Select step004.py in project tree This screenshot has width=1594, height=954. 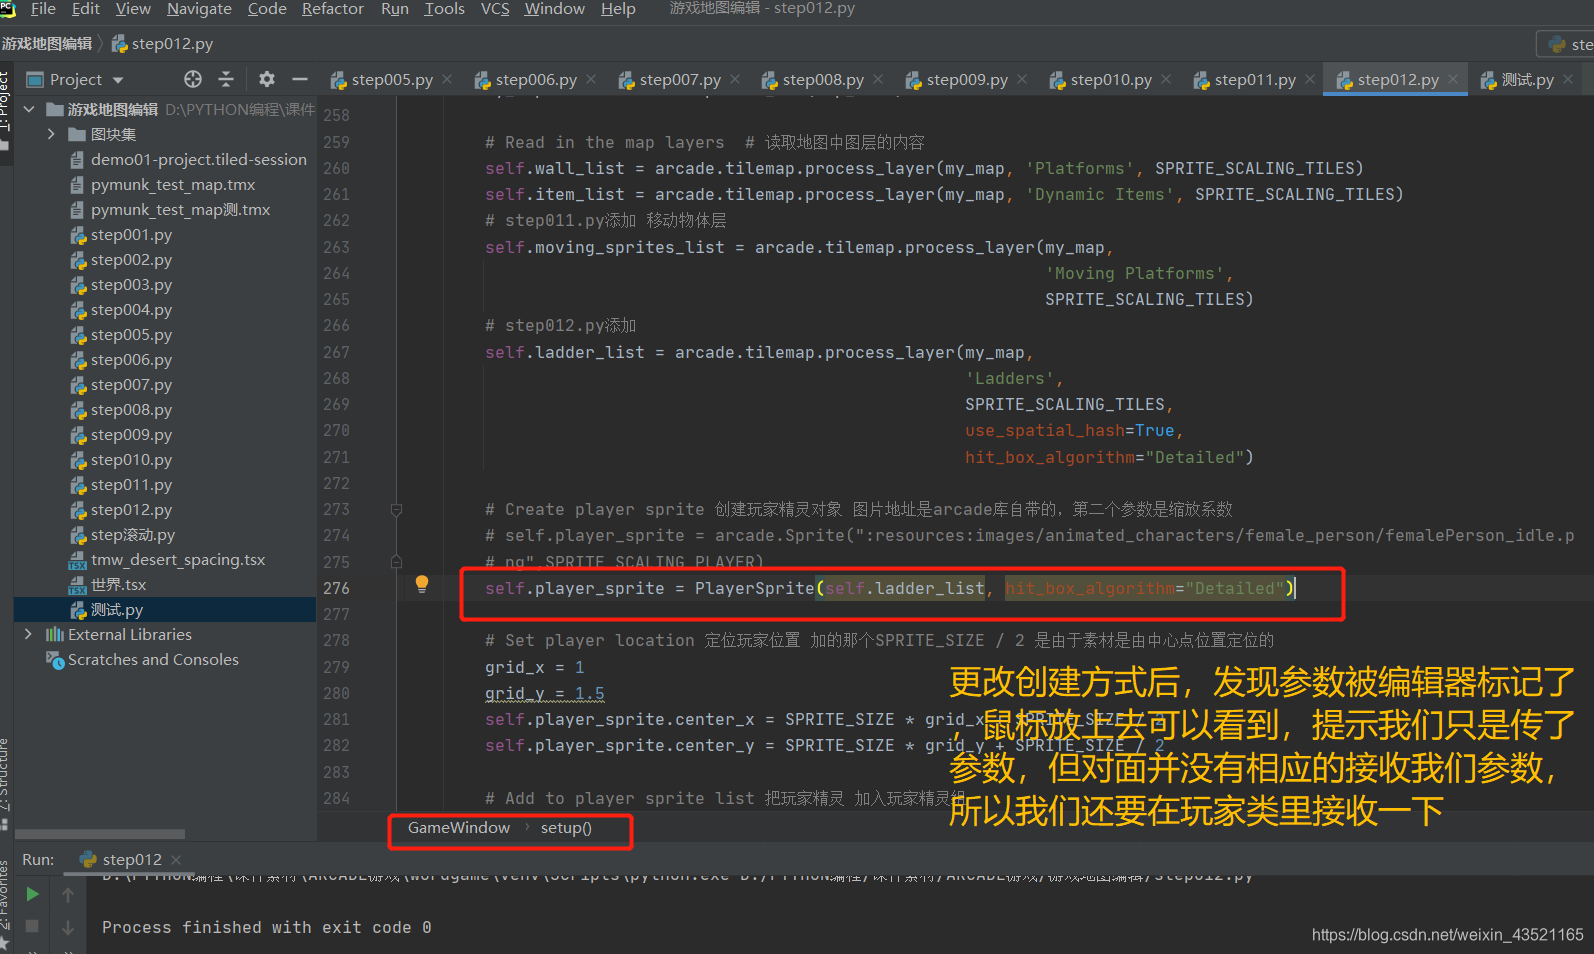[131, 310]
